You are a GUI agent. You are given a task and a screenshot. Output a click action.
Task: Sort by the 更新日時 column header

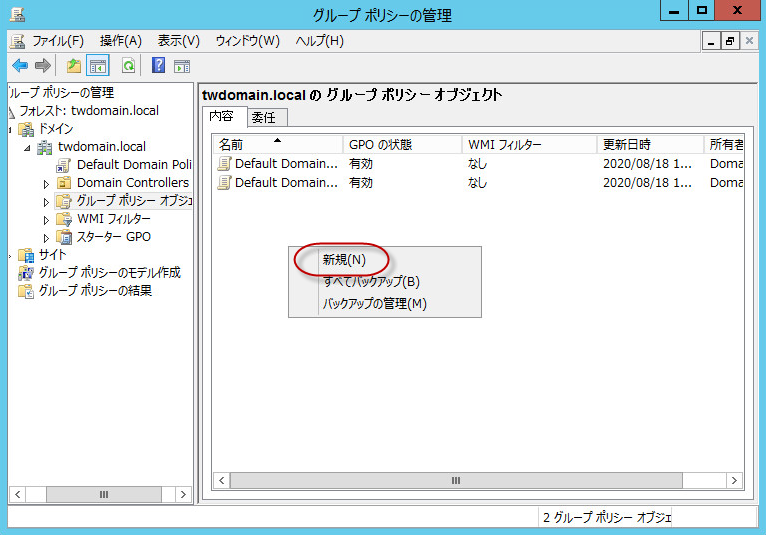point(649,145)
